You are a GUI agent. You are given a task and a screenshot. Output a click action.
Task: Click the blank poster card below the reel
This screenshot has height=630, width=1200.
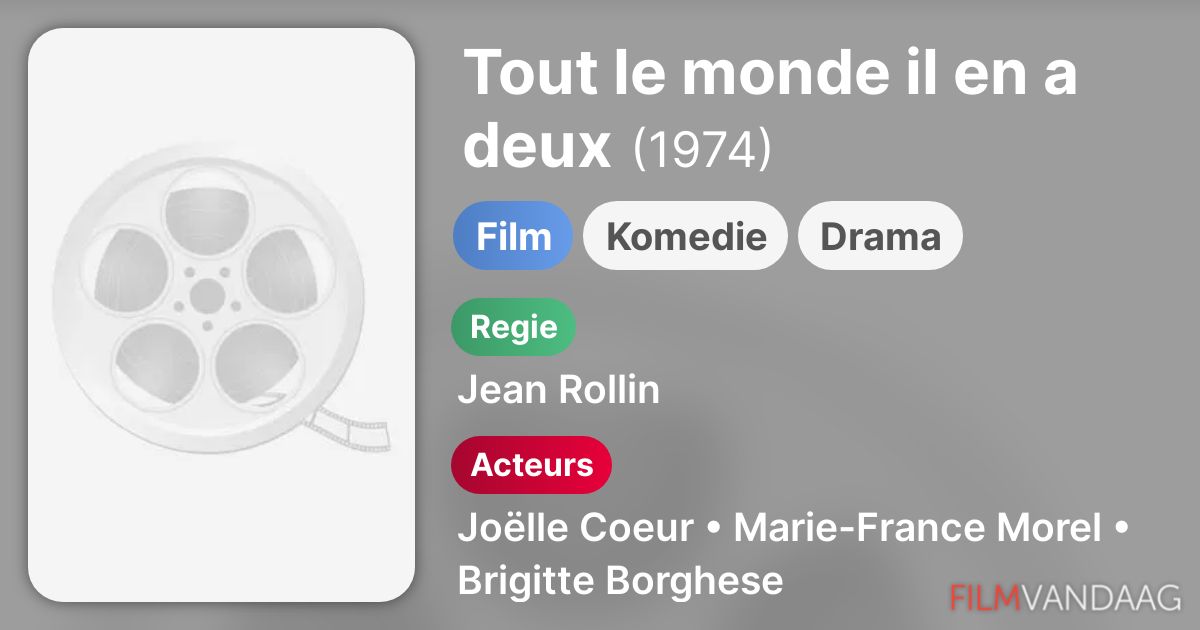(x=220, y=530)
